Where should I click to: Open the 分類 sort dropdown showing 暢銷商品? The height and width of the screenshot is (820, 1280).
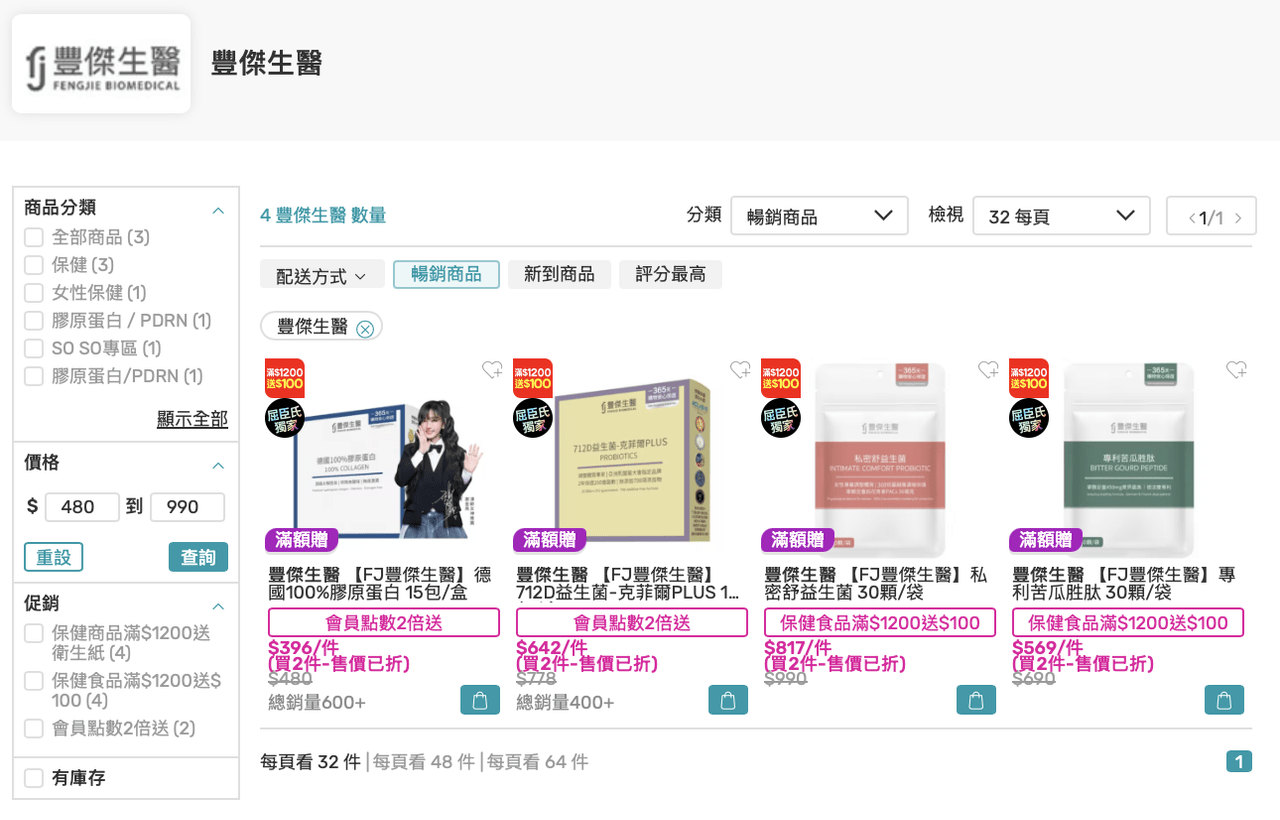point(819,216)
